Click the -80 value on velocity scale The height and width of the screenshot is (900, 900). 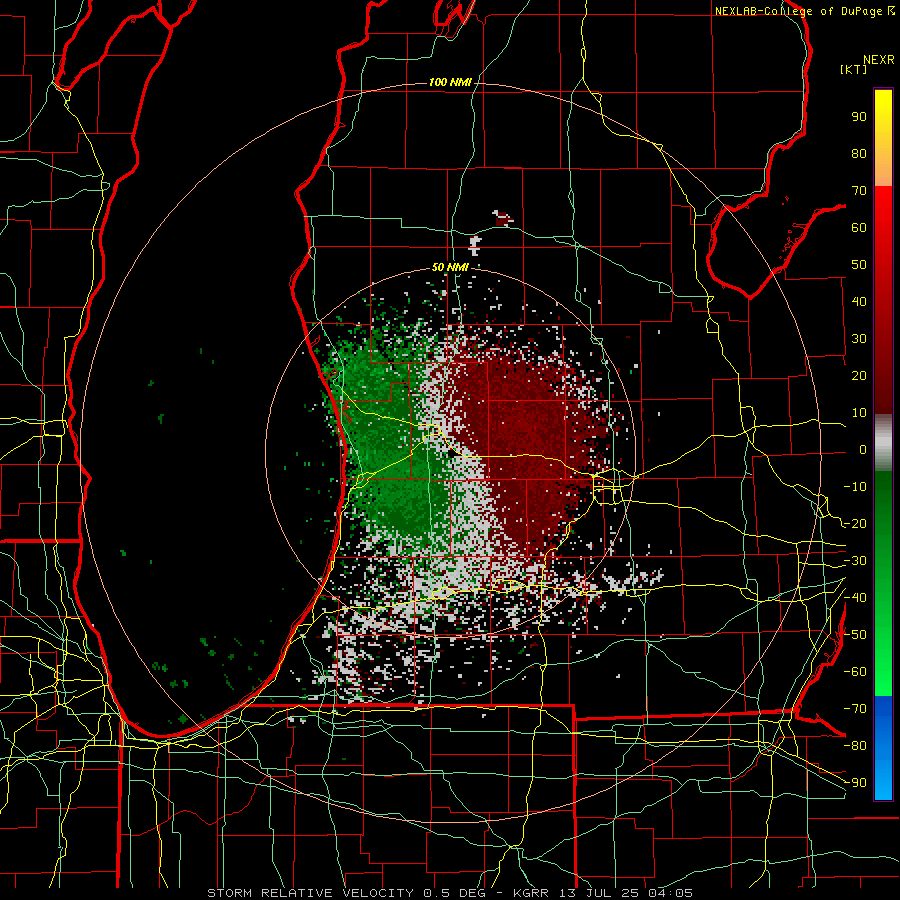855,746
